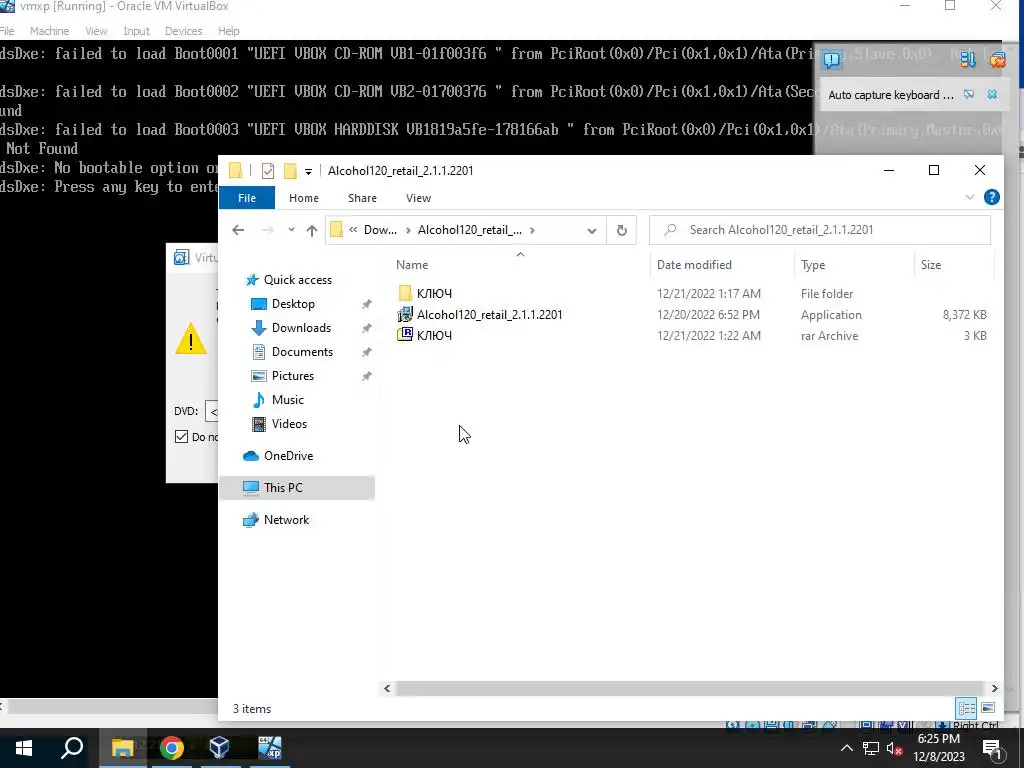
Task: Open the VirtualBox Devices menu
Action: (183, 31)
